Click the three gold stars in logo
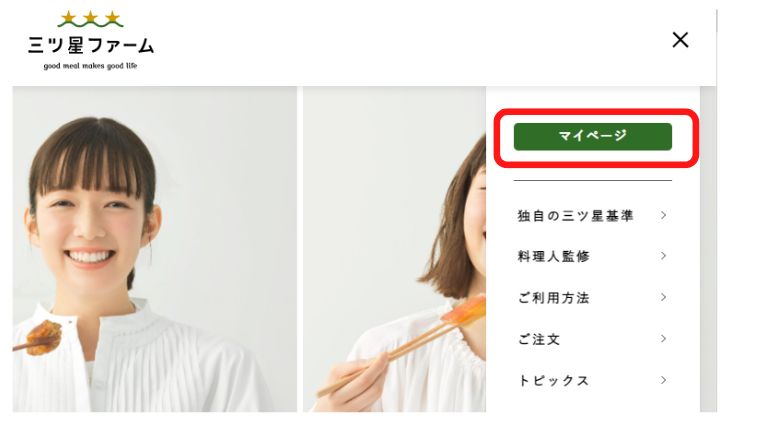Image resolution: width=760 pixels, height=428 pixels. (90, 19)
